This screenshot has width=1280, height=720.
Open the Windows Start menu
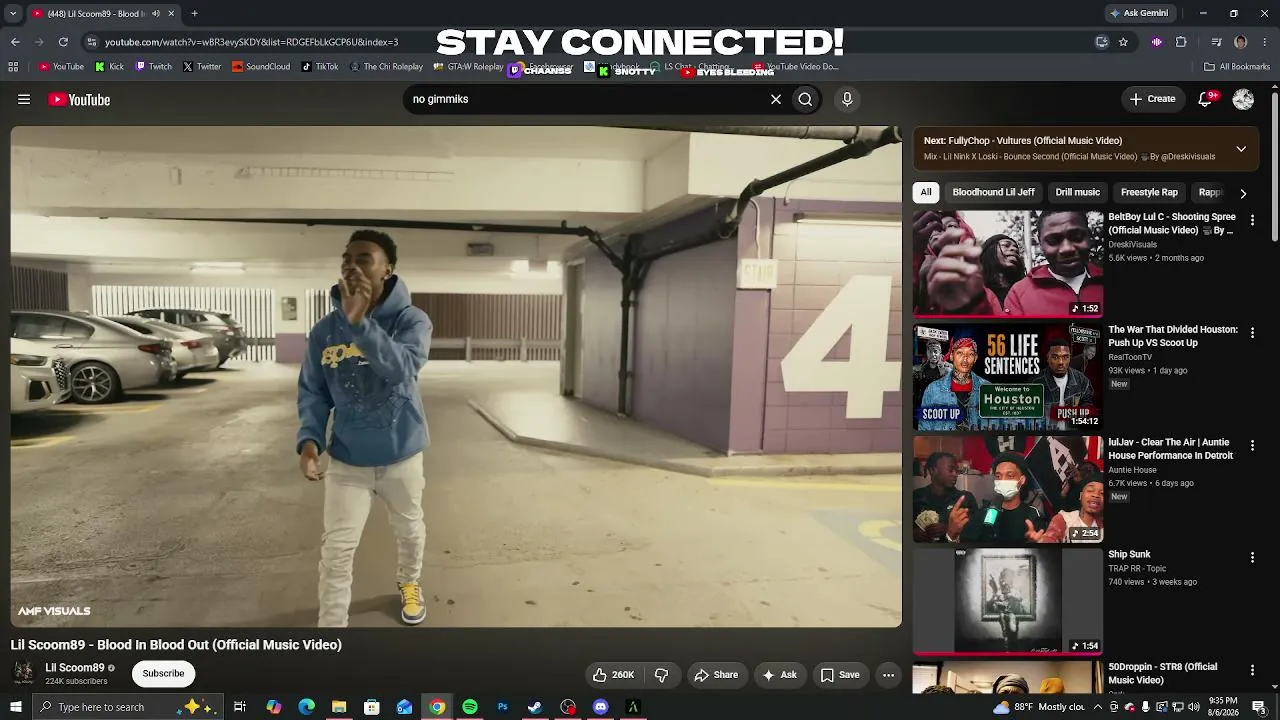point(15,707)
